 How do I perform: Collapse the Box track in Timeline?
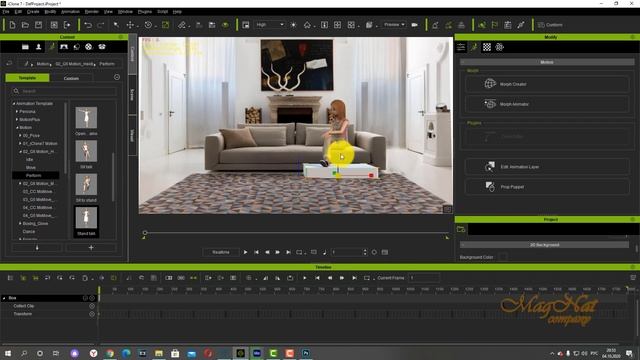[x=4, y=298]
